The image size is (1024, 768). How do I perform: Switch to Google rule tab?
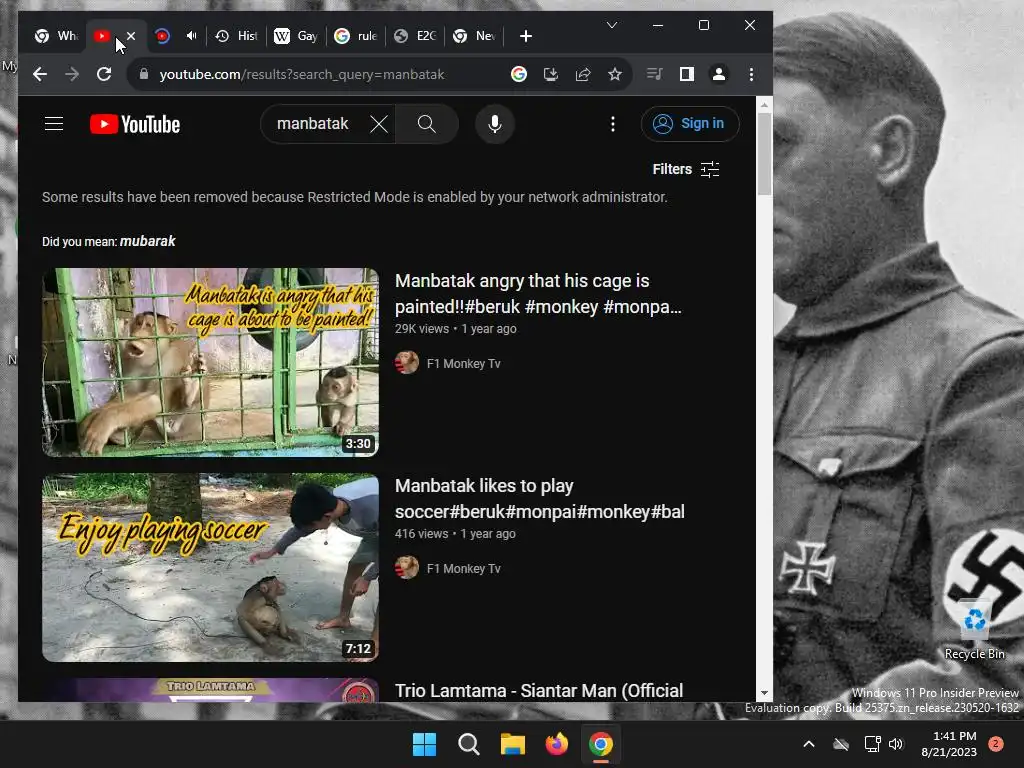tap(355, 36)
